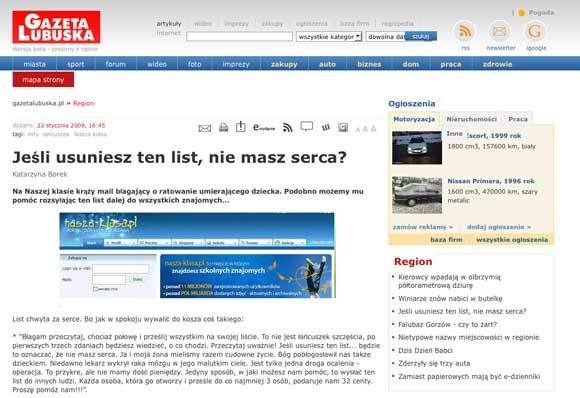This screenshot has height=398, width=580.
Task: Open wideo in navigation bar
Action: tap(157, 64)
